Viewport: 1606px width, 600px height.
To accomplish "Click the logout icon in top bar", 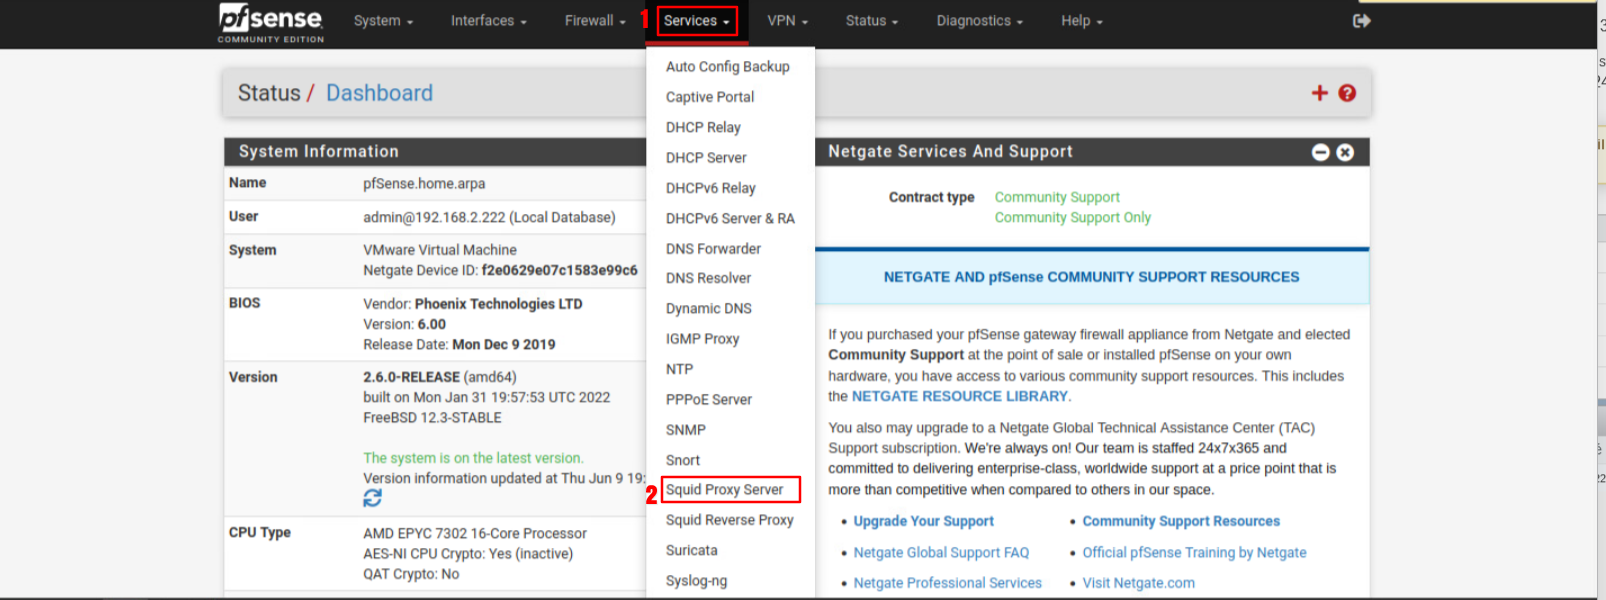I will [1361, 21].
